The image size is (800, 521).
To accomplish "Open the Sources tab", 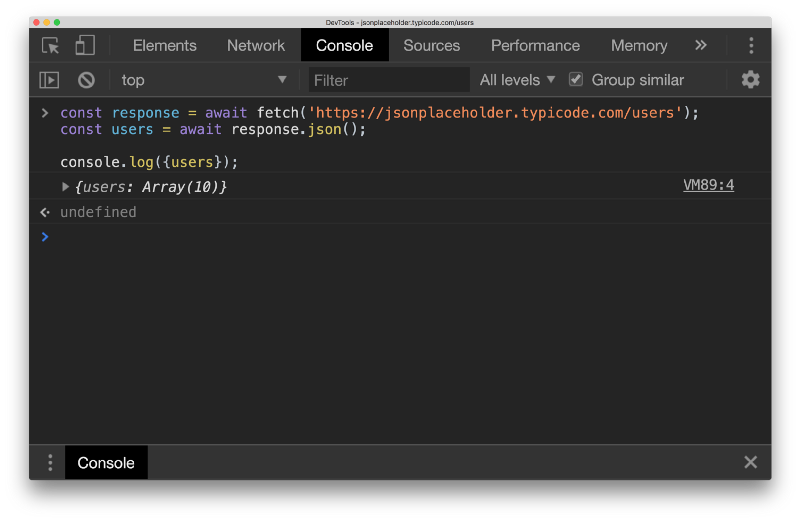I will pyautogui.click(x=432, y=45).
